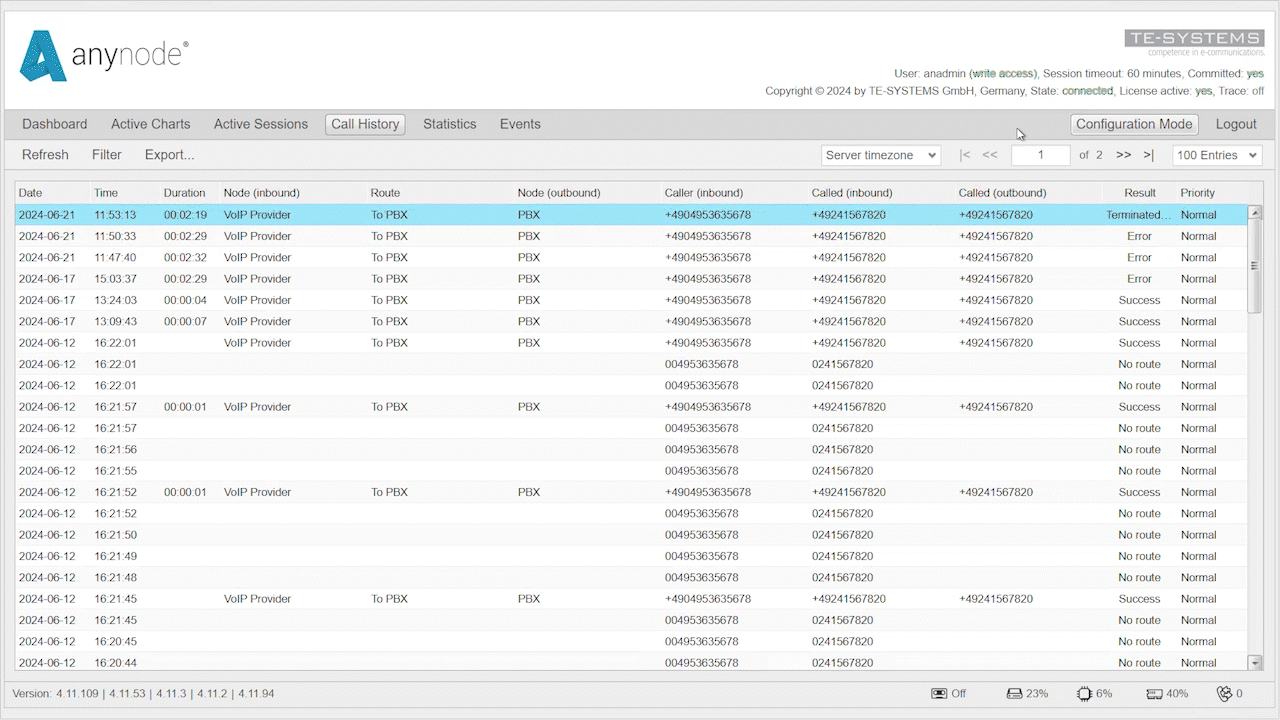This screenshot has height=720, width=1280.
Task: Select the row at 16:20:44
Action: (632, 662)
